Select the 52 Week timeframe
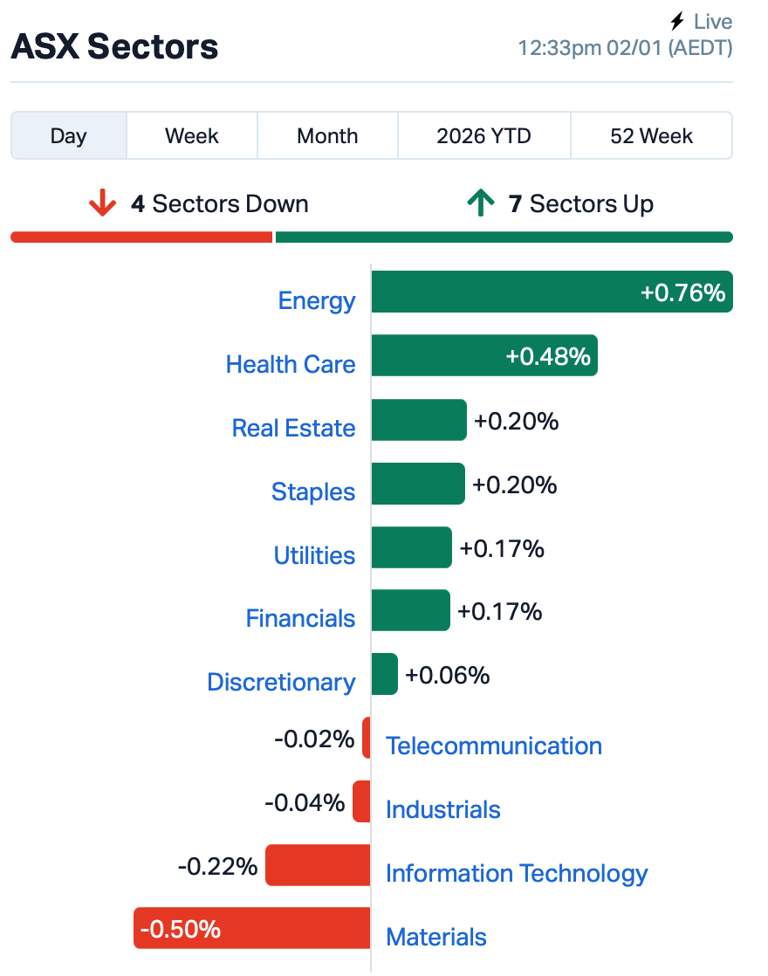 pos(651,135)
